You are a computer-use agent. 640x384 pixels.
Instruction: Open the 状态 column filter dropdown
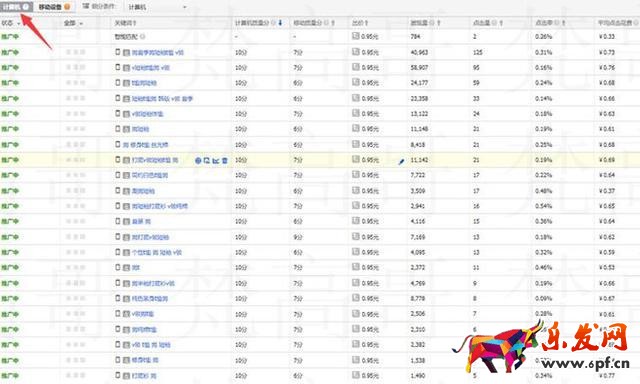11,23
